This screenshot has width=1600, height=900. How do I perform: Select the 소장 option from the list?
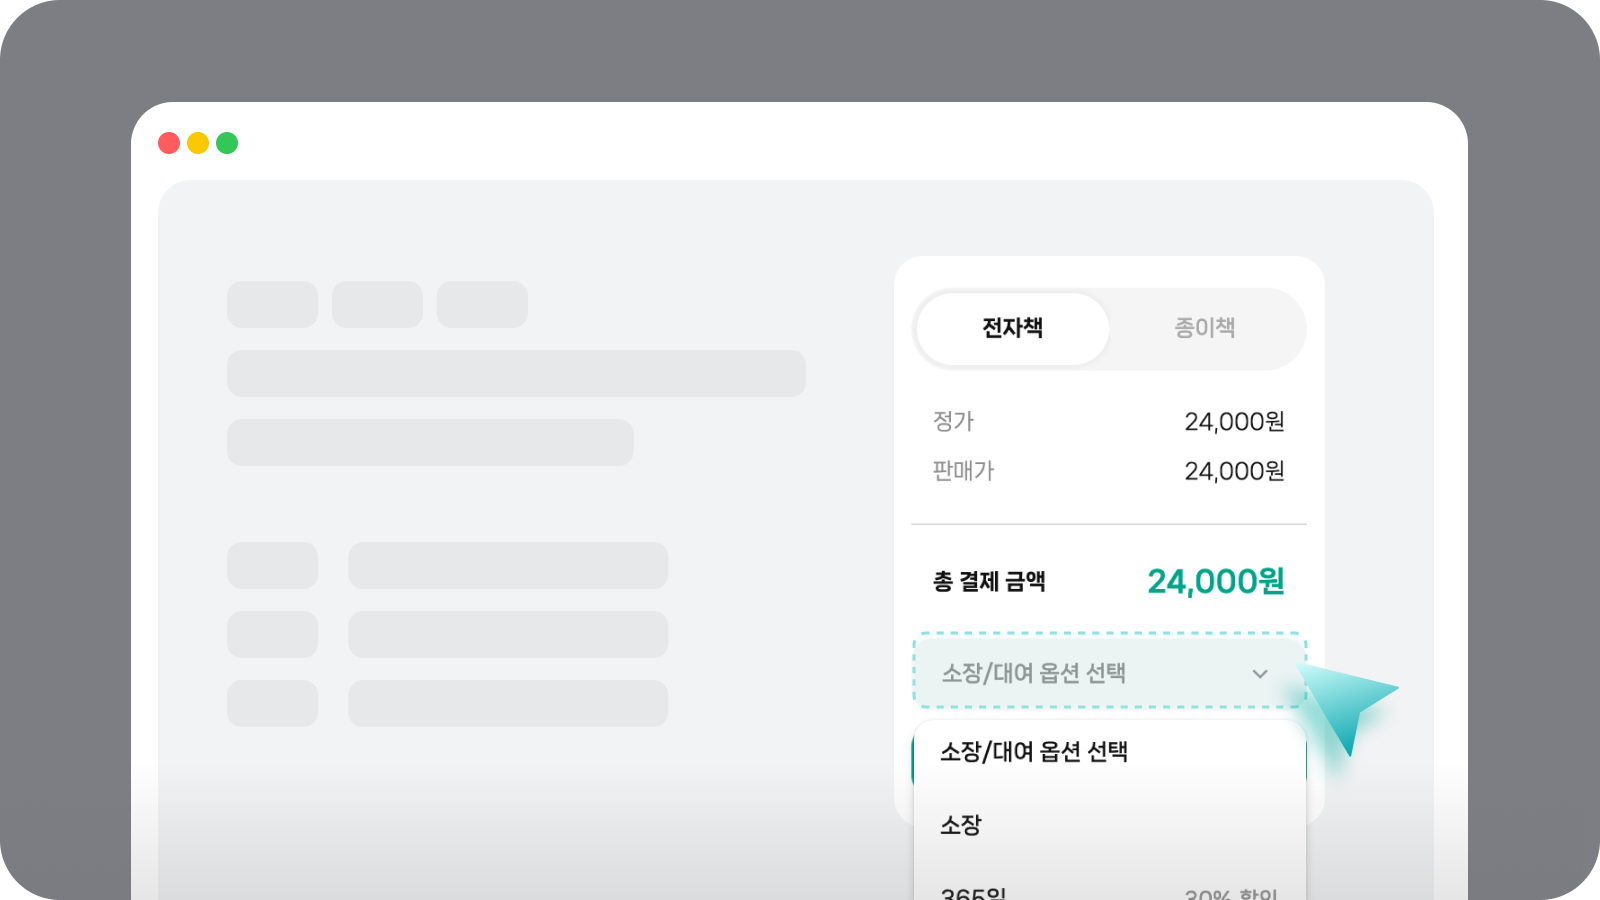(961, 825)
